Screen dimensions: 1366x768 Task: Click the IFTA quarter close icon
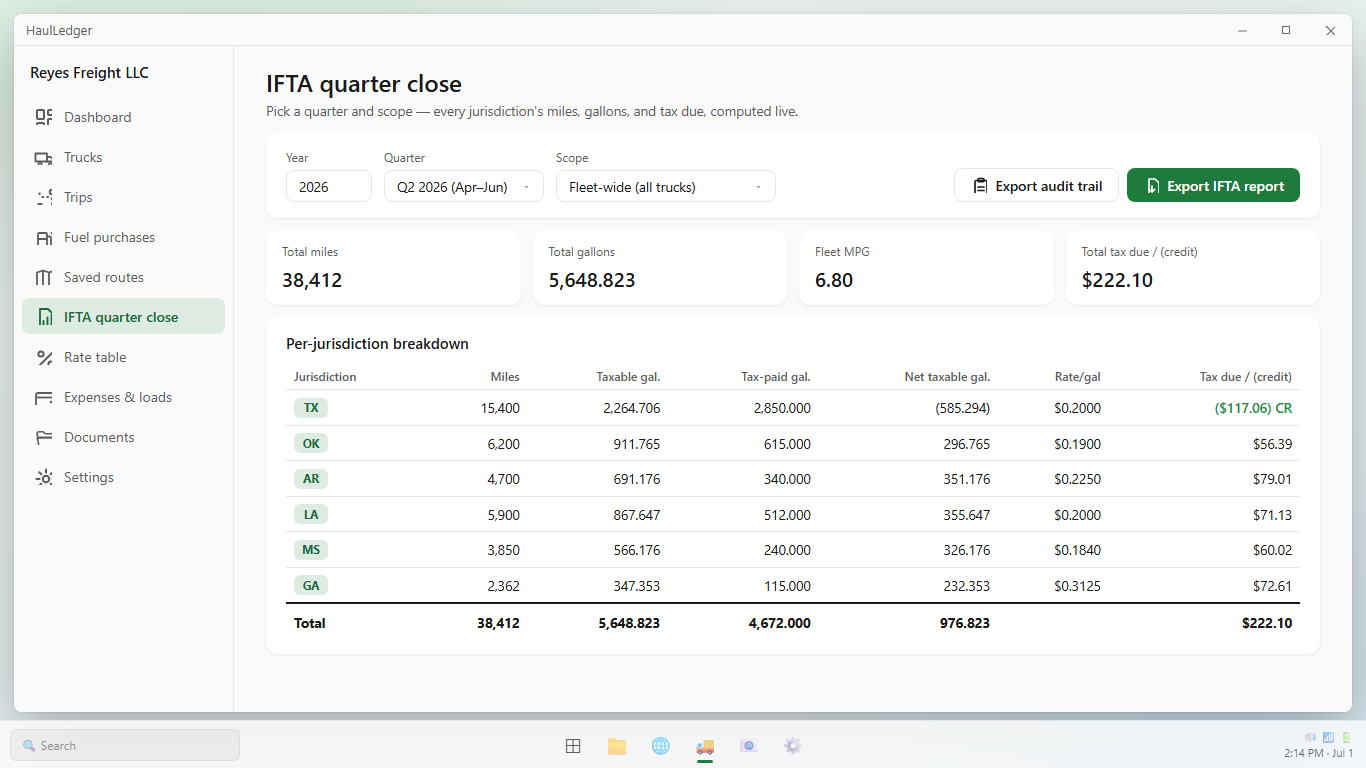click(x=44, y=317)
